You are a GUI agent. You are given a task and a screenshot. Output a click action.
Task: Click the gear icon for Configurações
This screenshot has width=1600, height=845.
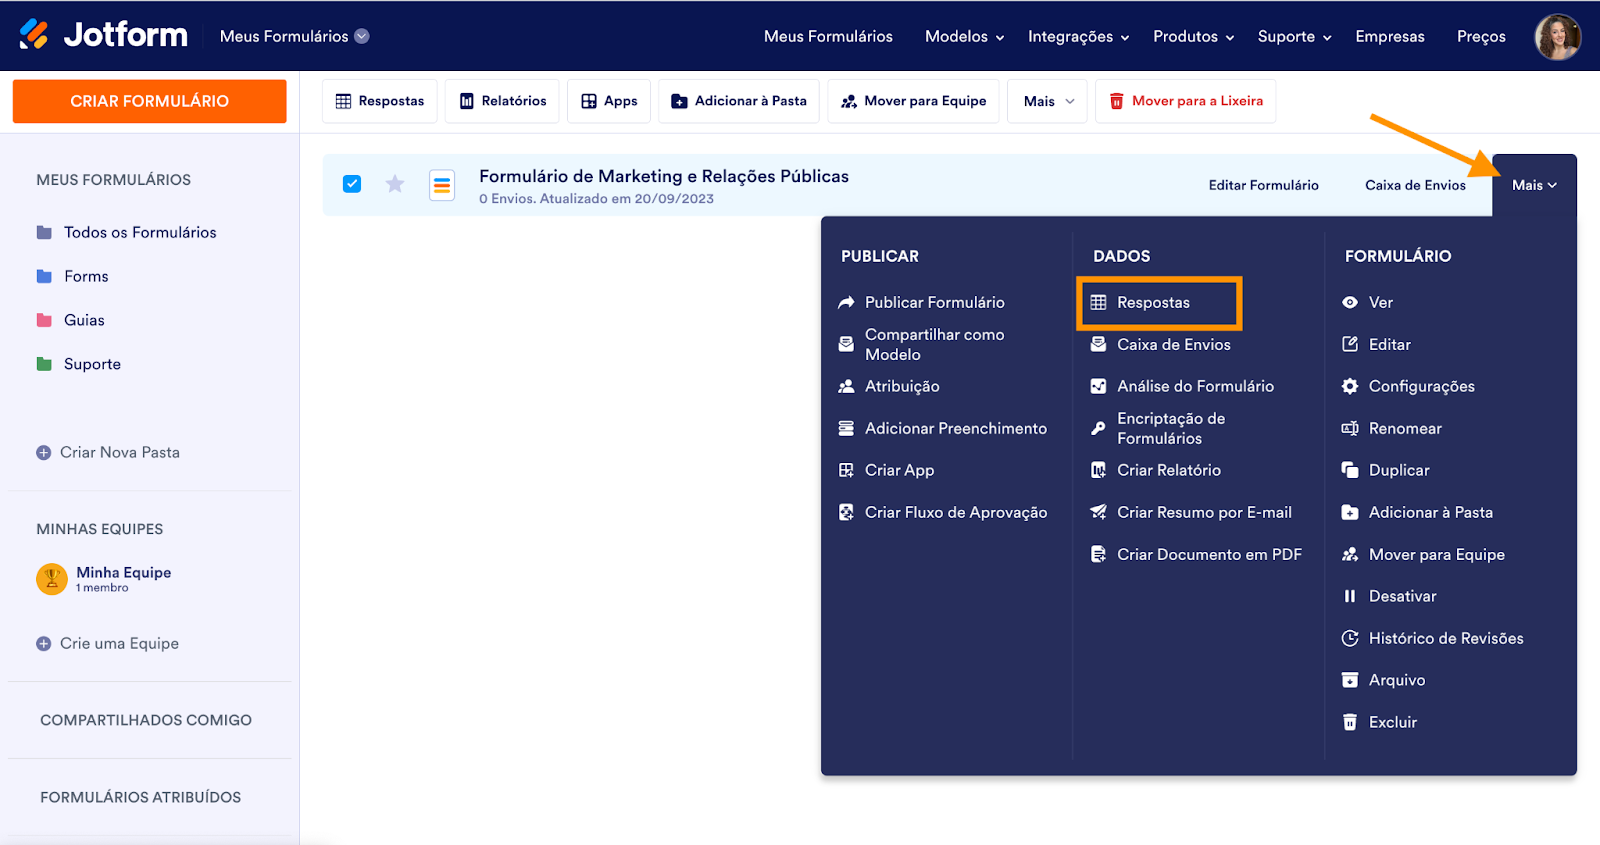(x=1350, y=386)
